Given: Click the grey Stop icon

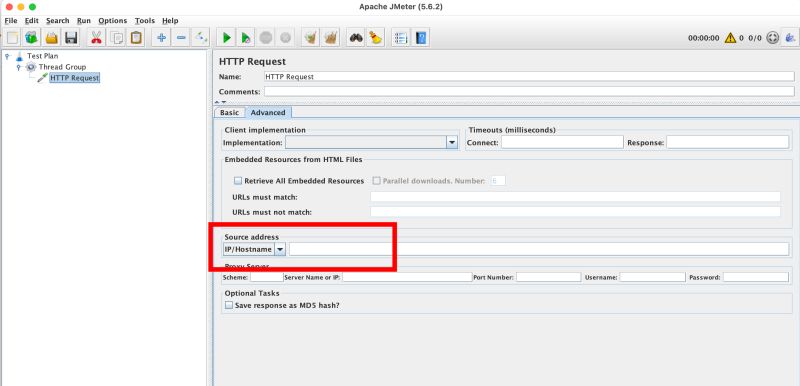Looking at the screenshot, I should point(265,38).
